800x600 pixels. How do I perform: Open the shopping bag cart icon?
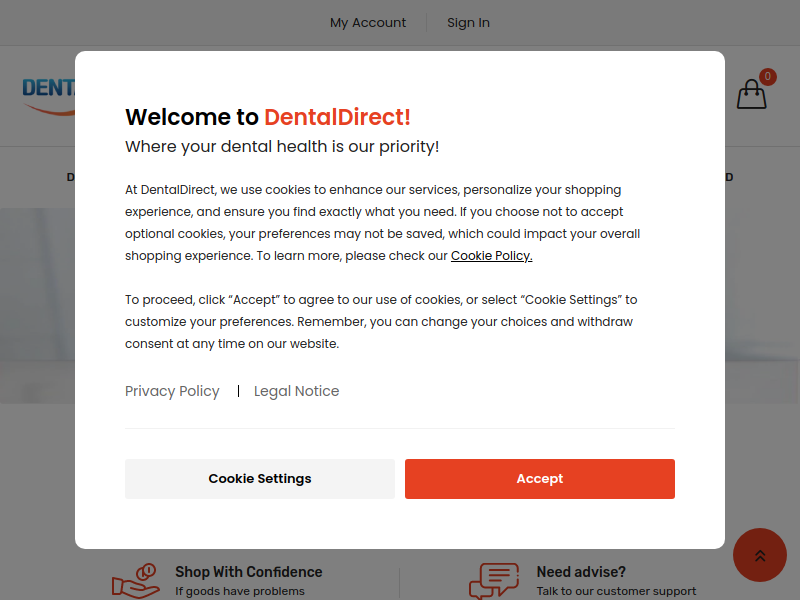tap(751, 94)
